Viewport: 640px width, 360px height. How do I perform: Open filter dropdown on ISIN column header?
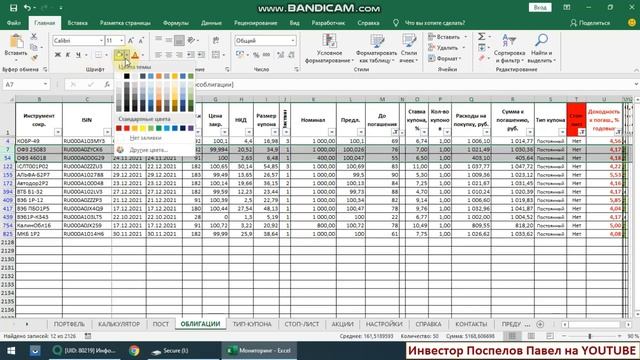107,132
